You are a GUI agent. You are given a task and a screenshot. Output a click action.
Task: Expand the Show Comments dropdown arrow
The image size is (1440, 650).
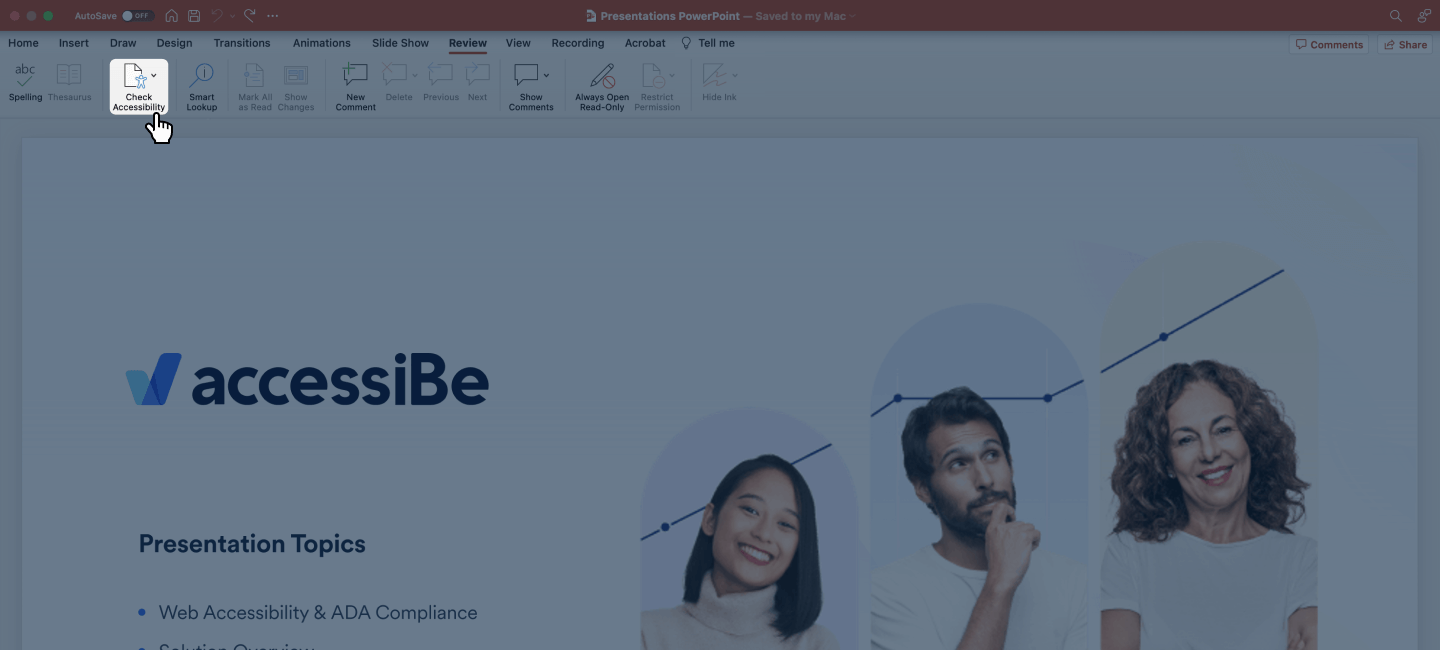point(546,75)
